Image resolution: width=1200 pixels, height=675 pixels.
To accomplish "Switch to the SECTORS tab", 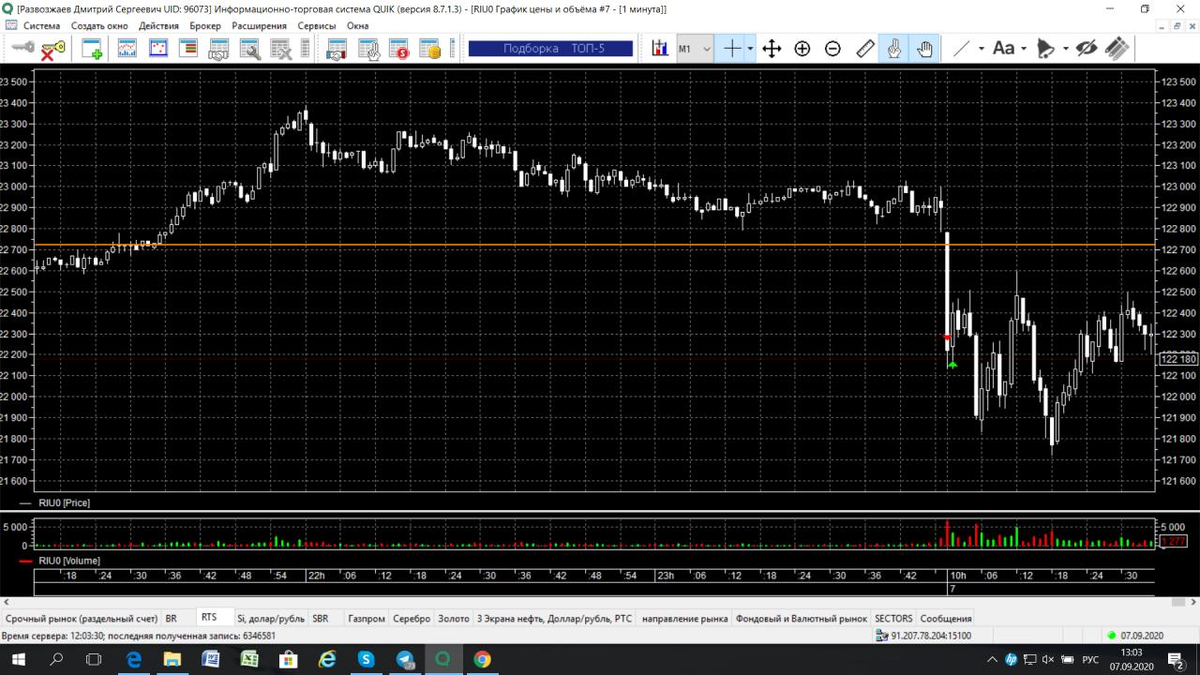I will pyautogui.click(x=894, y=619).
